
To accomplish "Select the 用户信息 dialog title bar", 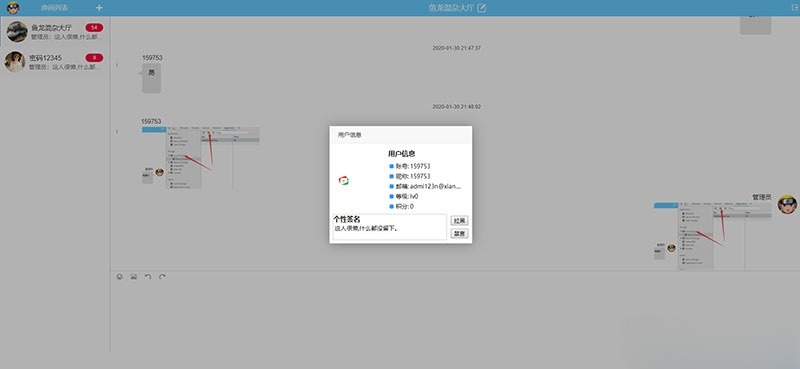I will 401,135.
